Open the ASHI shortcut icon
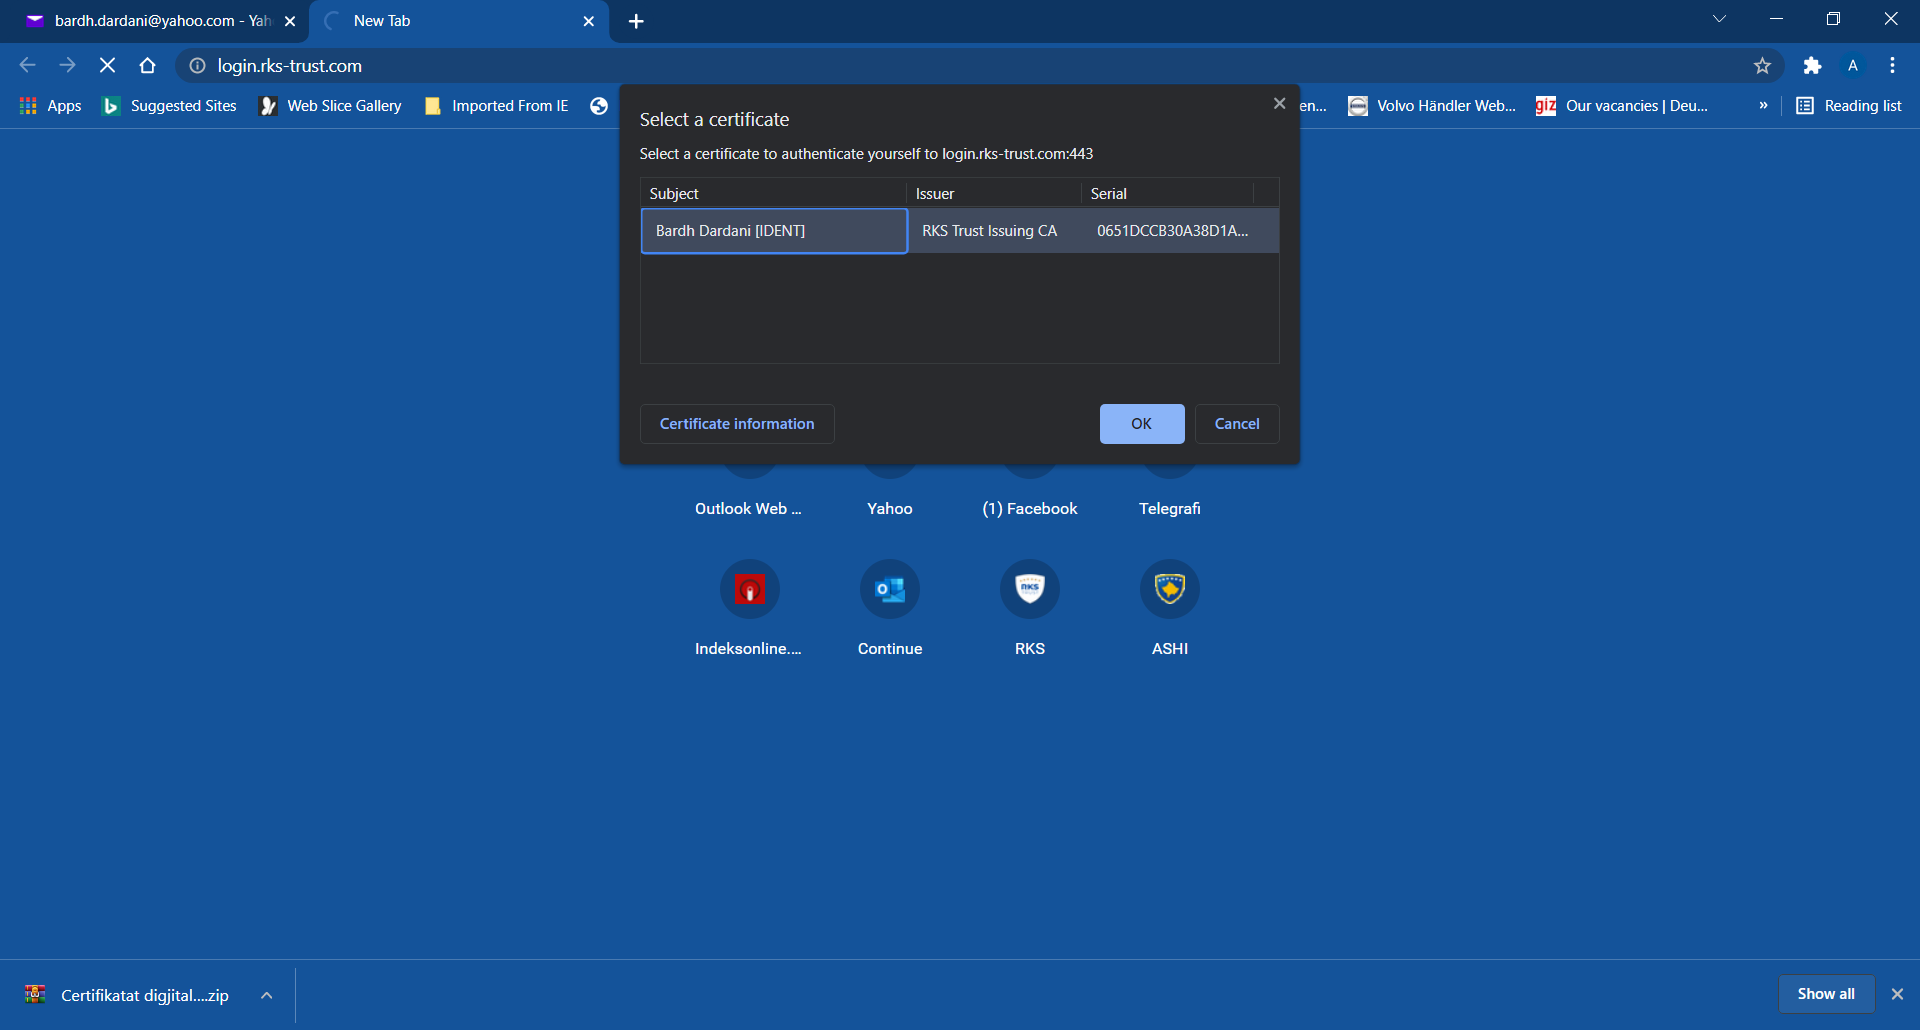The width and height of the screenshot is (1920, 1030). coord(1169,589)
